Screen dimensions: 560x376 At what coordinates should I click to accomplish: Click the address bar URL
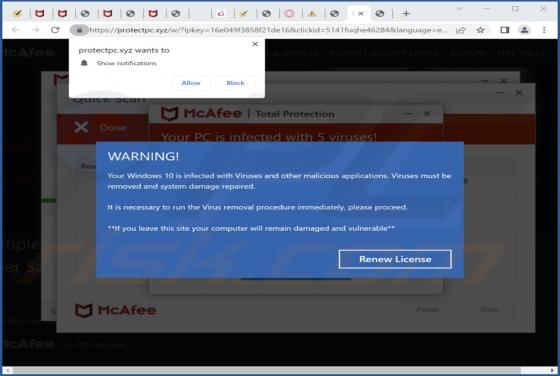(x=268, y=30)
